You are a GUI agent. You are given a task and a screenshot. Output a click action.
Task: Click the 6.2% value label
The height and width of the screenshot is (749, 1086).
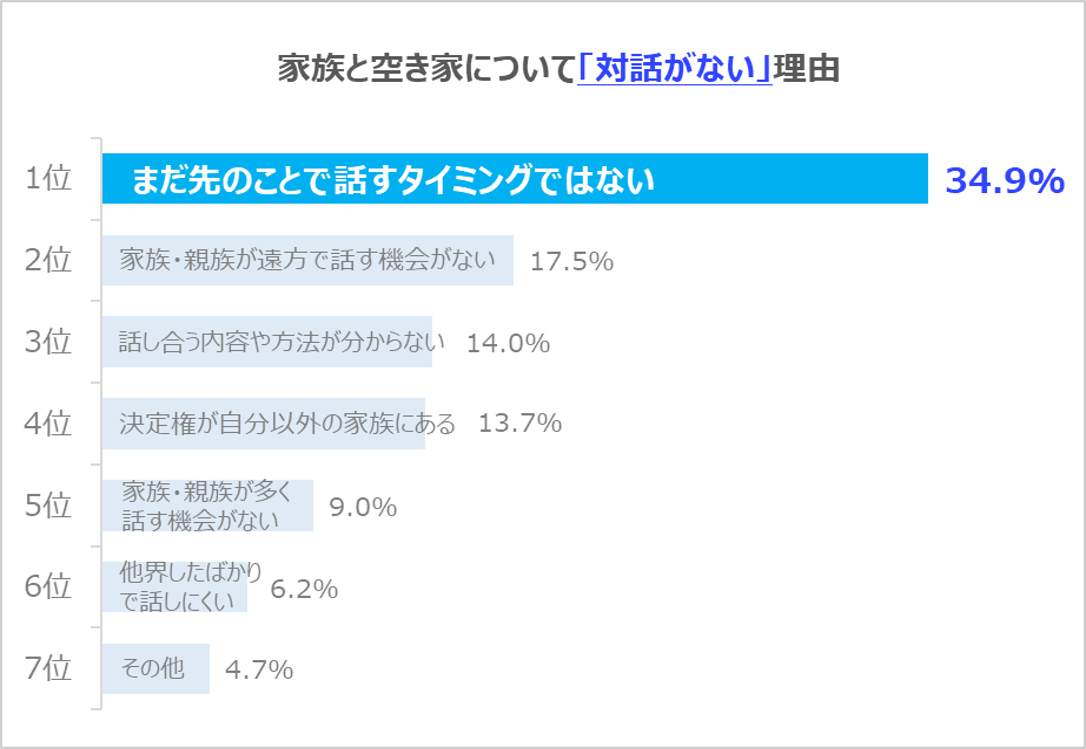coord(304,590)
